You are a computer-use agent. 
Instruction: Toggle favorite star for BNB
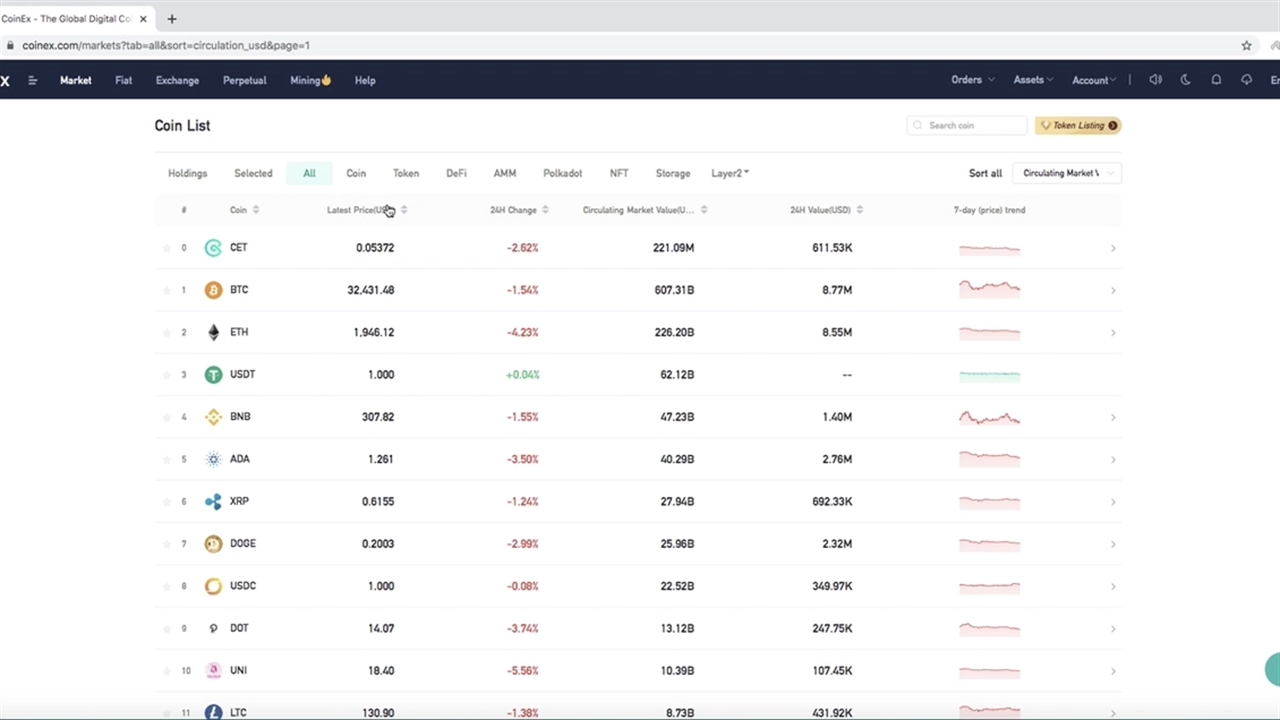click(166, 417)
